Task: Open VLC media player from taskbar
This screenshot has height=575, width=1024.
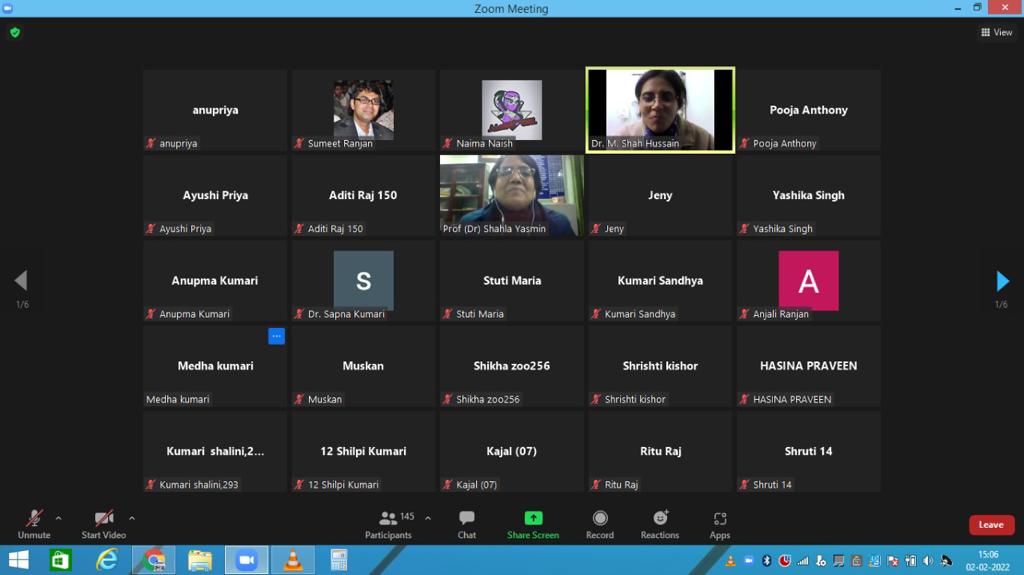Action: coord(293,560)
